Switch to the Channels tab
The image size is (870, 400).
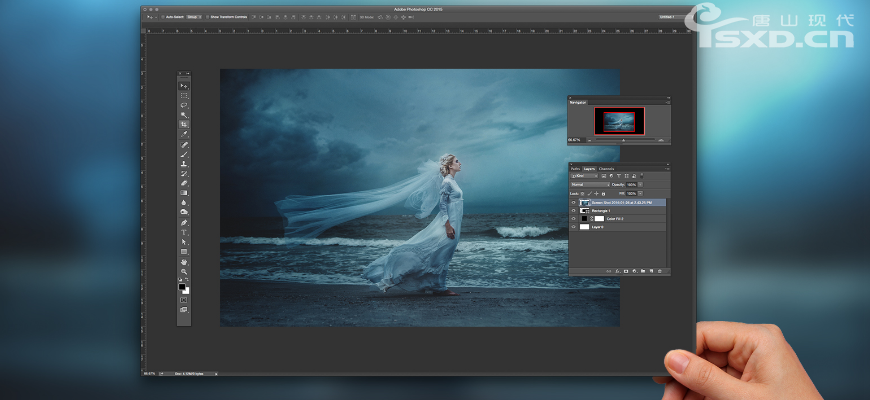coord(607,168)
